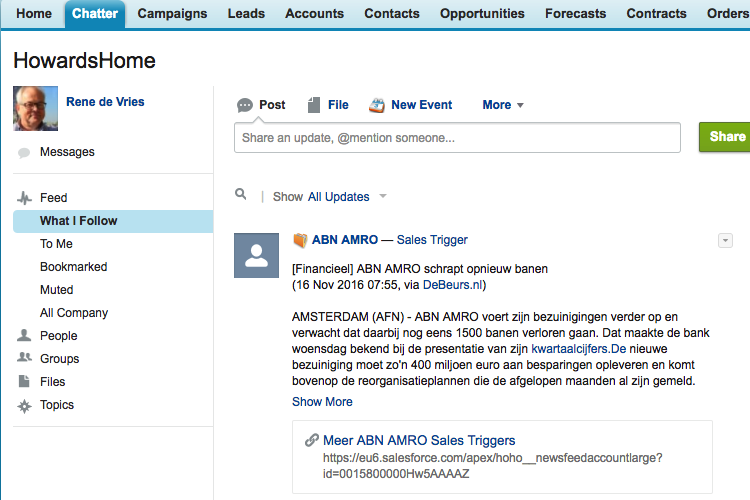750x500 pixels.
Task: Select Messages in the sidebar
Action: pos(67,152)
